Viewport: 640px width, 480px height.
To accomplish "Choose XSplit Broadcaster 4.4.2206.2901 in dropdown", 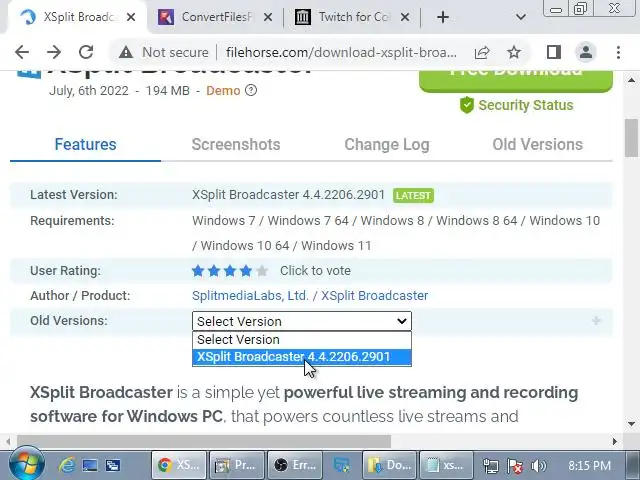I will [x=302, y=357].
